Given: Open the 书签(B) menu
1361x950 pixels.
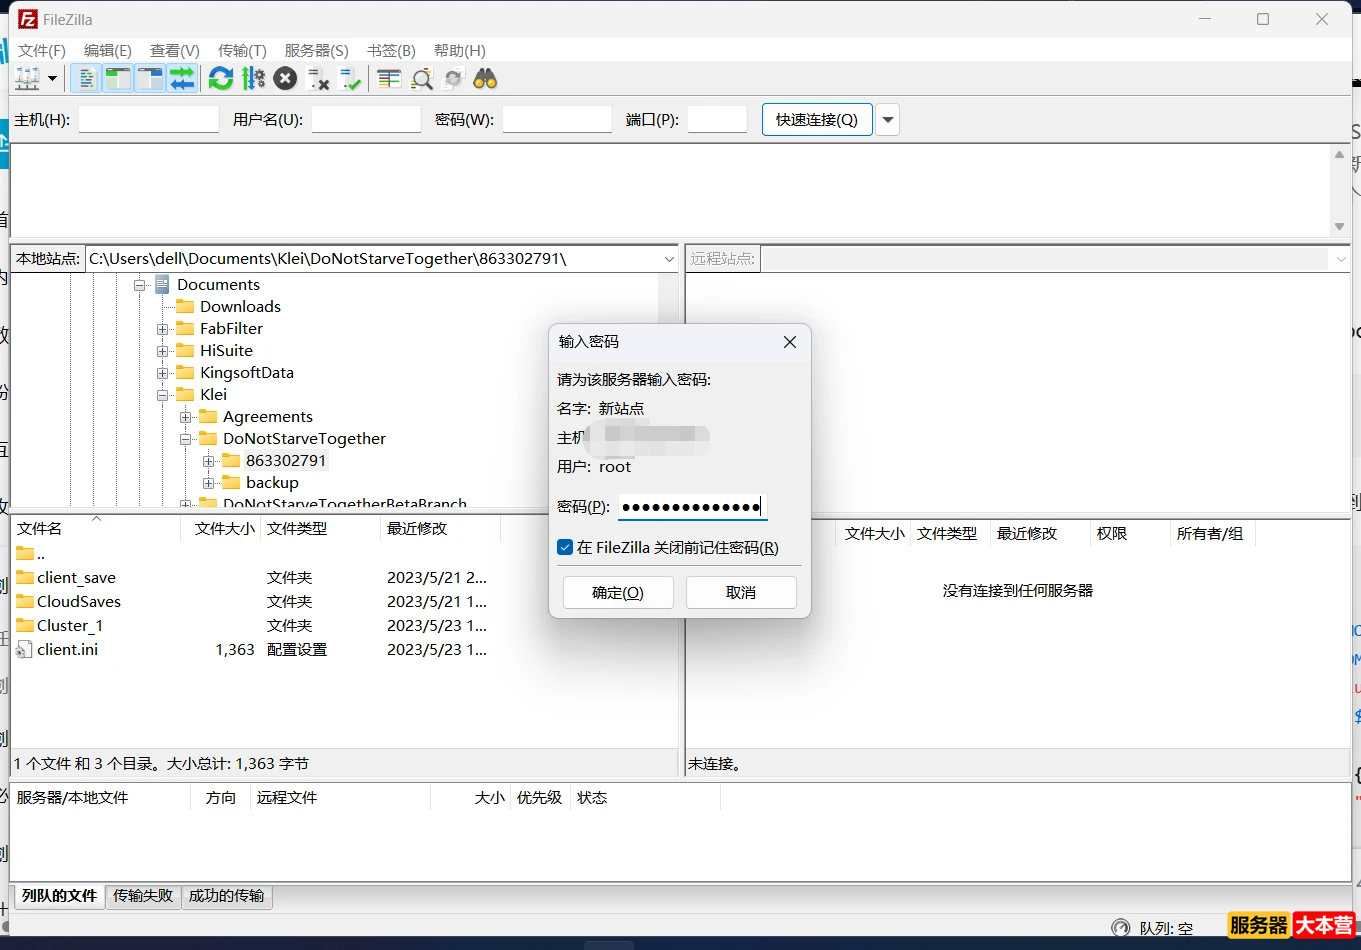Looking at the screenshot, I should [391, 50].
